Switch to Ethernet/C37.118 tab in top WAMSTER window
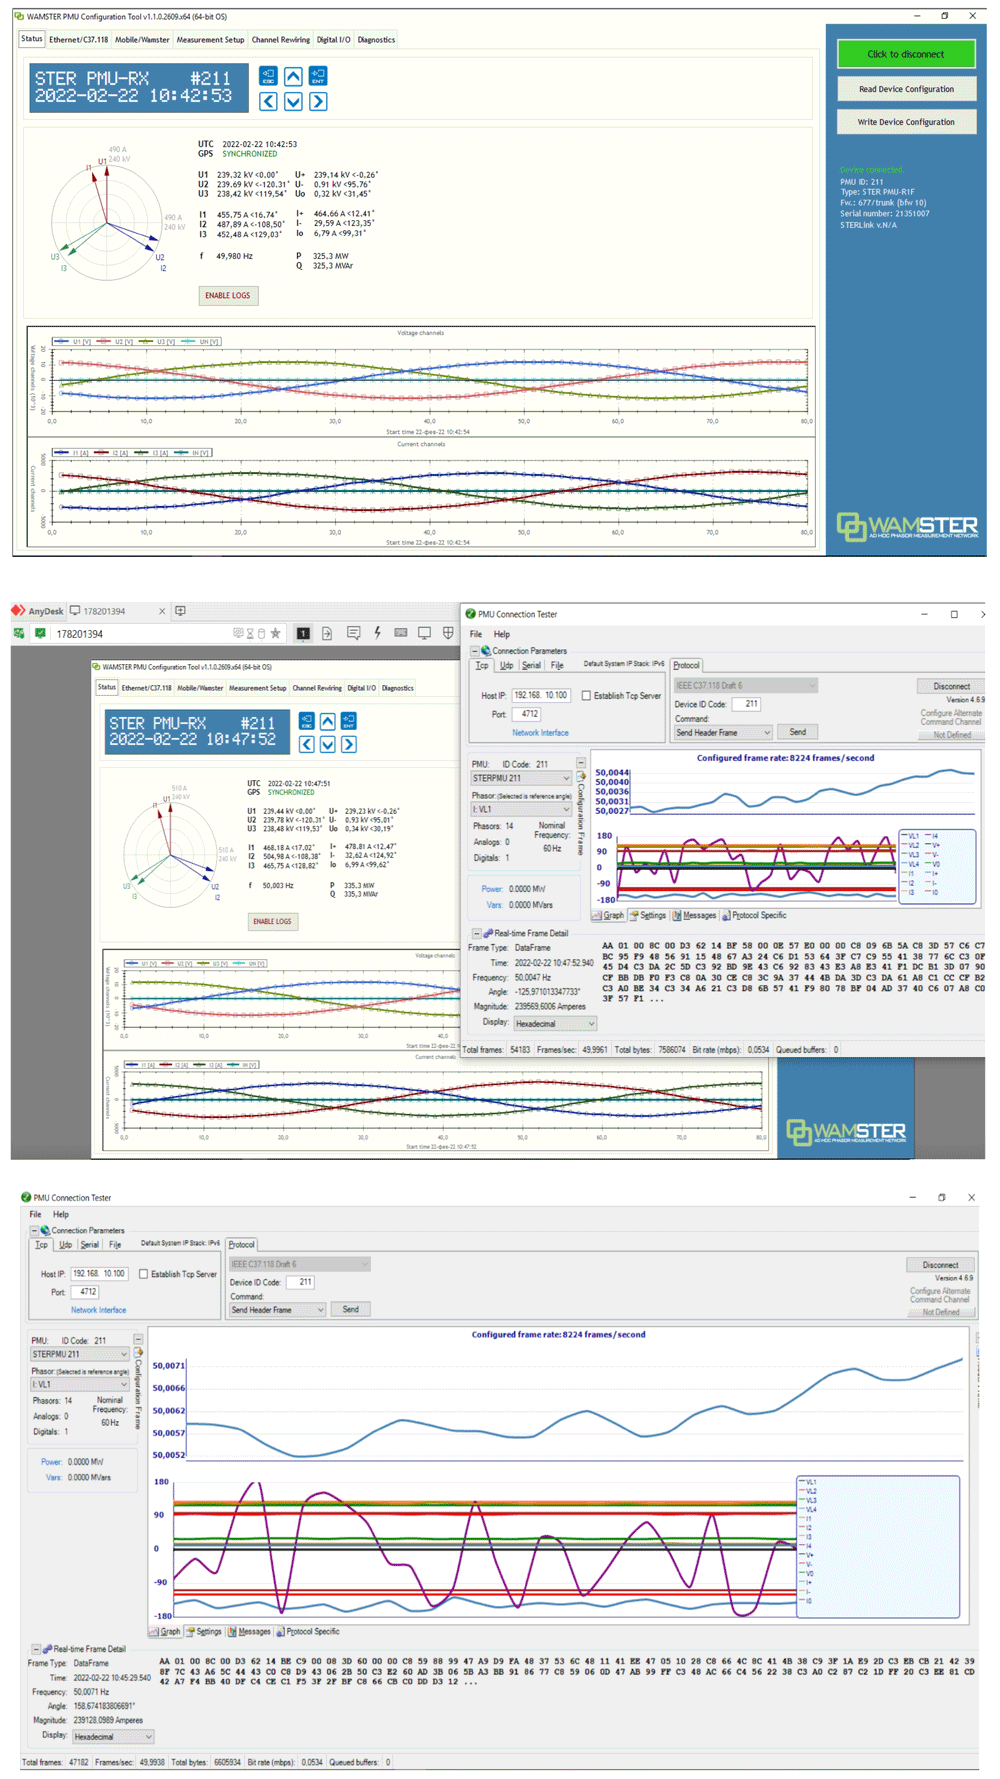The height and width of the screenshot is (1779, 1000). click(79, 40)
